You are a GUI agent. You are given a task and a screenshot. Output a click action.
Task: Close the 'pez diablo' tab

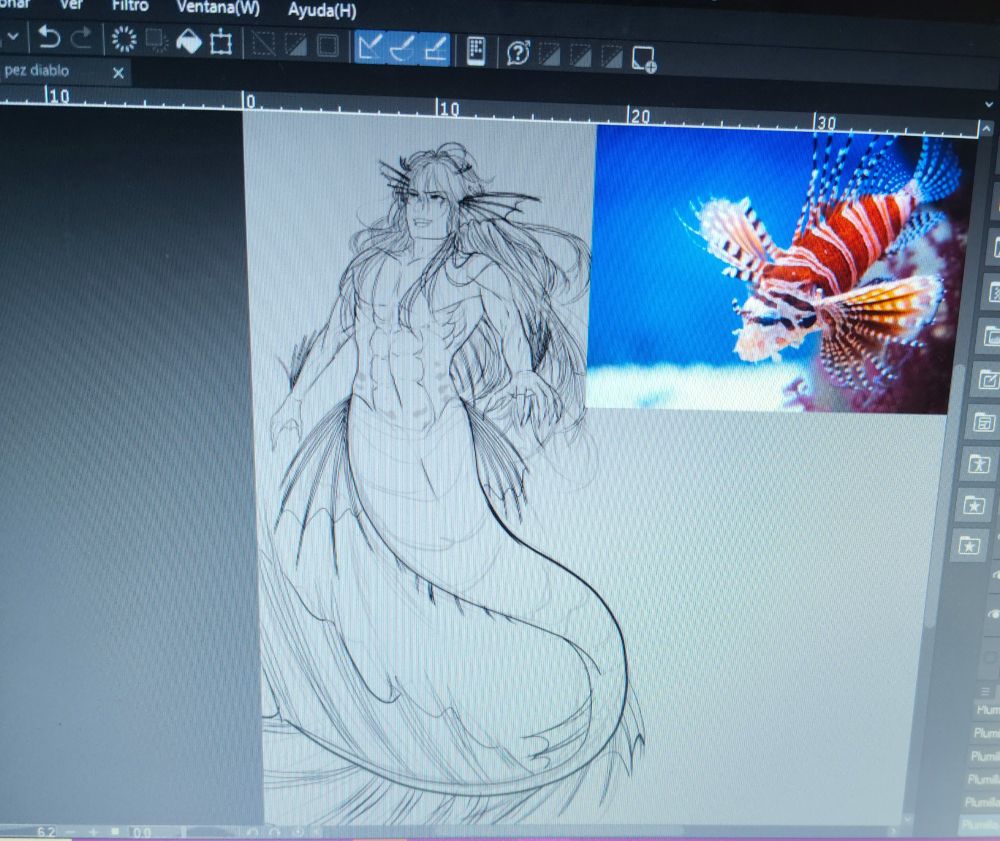[x=118, y=73]
